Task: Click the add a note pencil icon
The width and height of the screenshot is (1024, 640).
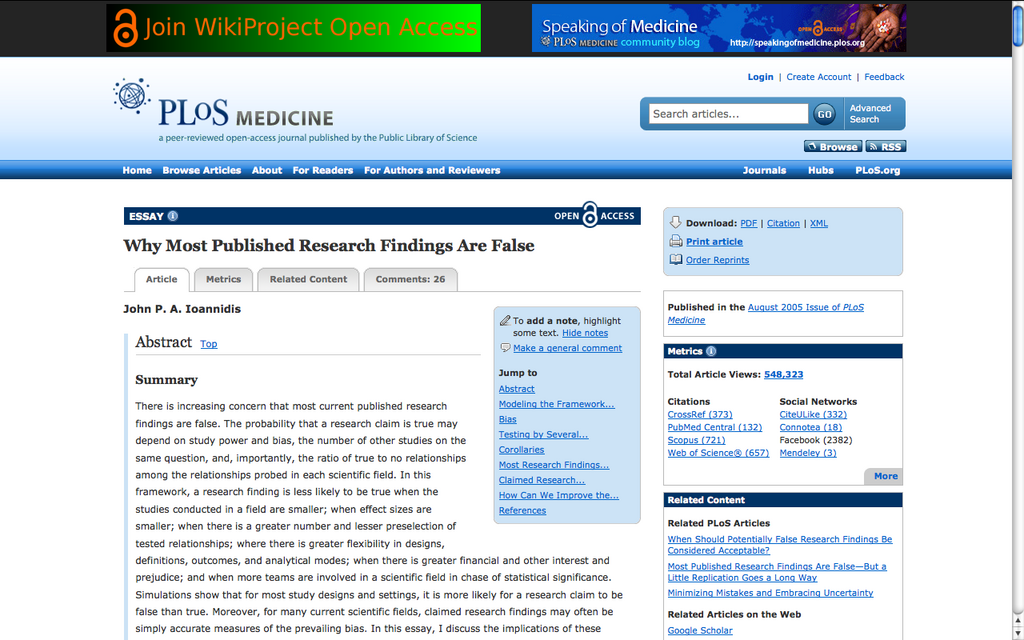Action: click(505, 321)
